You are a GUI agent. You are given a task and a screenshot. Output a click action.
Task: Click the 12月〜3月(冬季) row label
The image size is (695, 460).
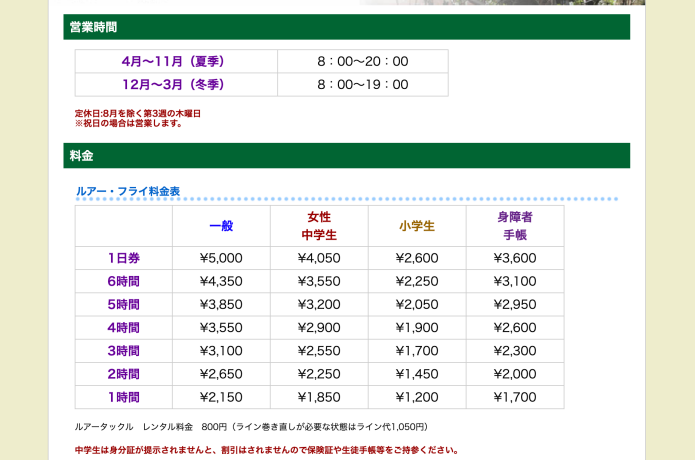coord(176,84)
